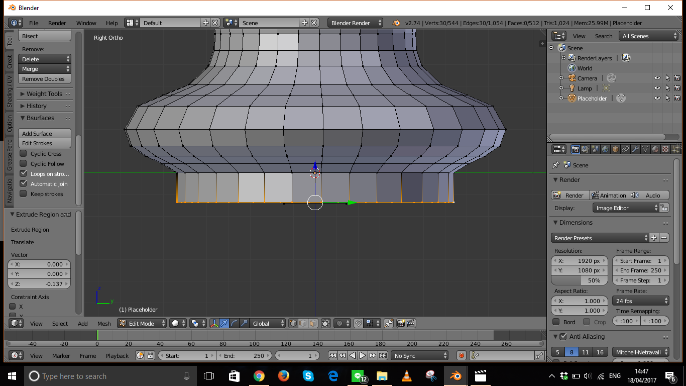The height and width of the screenshot is (386, 686).
Task: Open the File menu
Action: [x=34, y=23]
